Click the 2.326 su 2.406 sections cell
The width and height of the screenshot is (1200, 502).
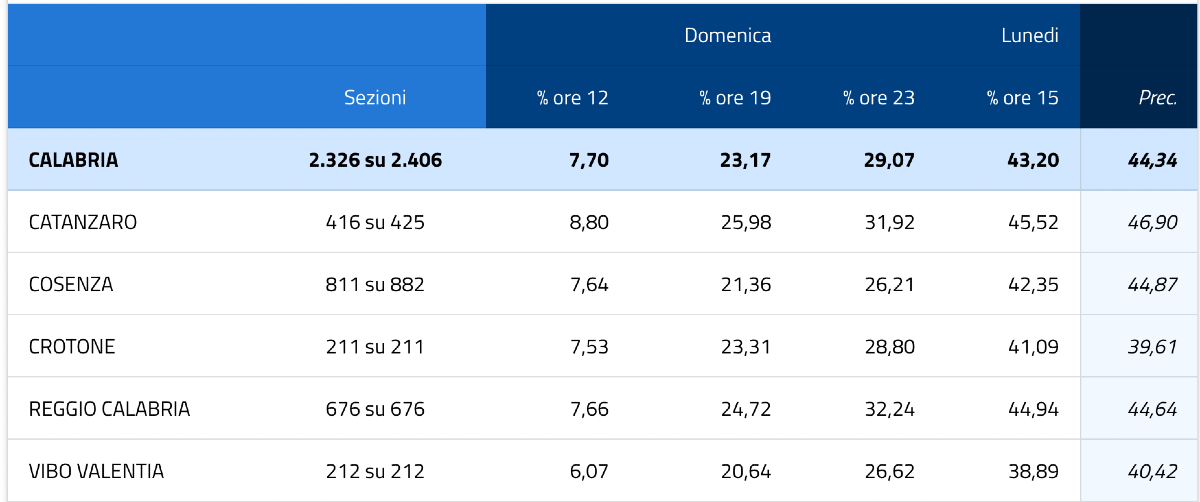(375, 160)
